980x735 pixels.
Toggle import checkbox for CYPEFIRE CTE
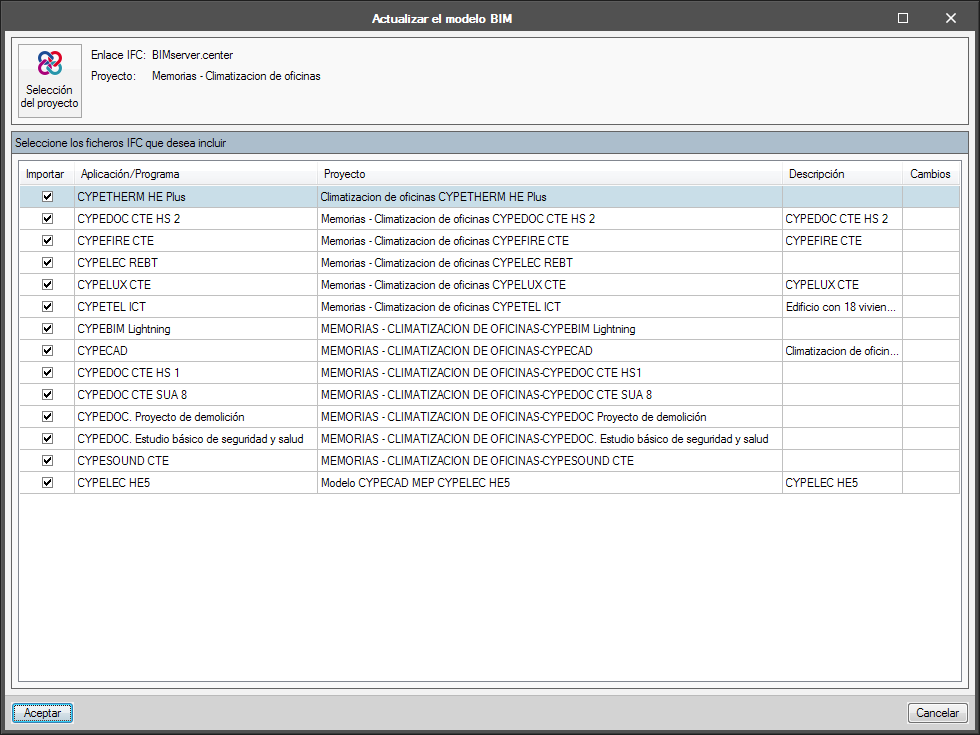pos(48,241)
